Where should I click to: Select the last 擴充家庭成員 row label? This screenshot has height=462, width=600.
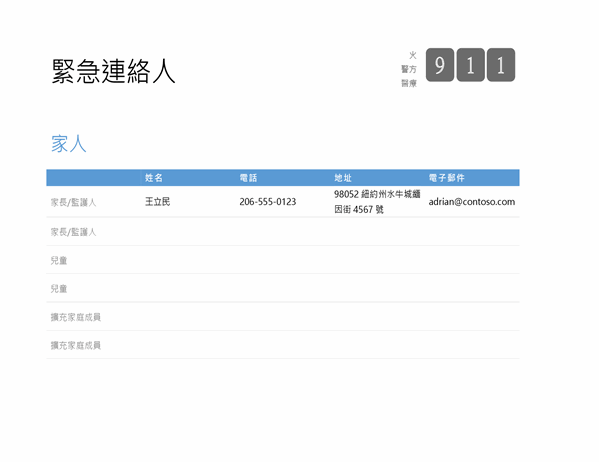click(x=76, y=345)
